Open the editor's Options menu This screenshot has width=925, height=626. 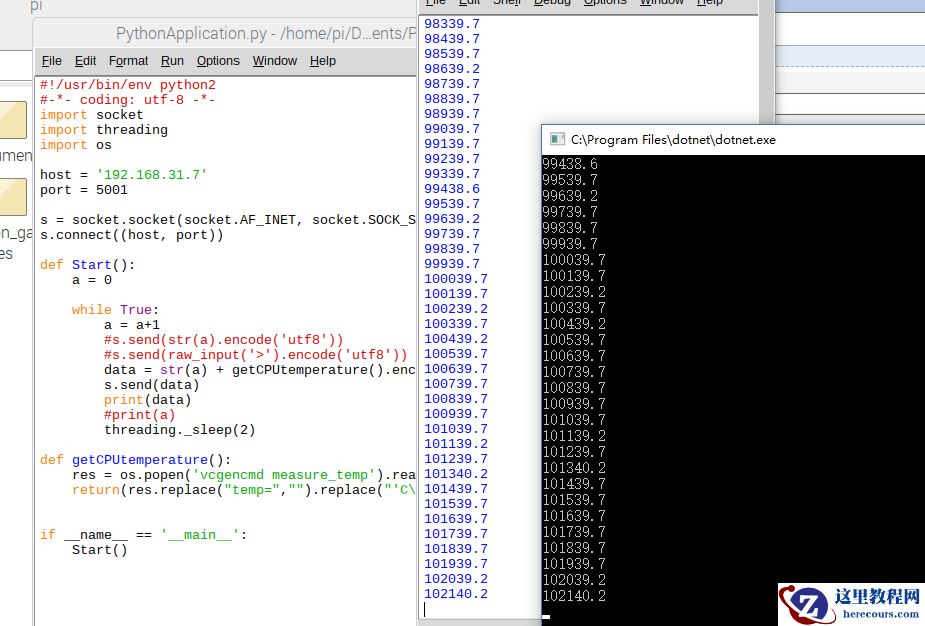[x=218, y=61]
